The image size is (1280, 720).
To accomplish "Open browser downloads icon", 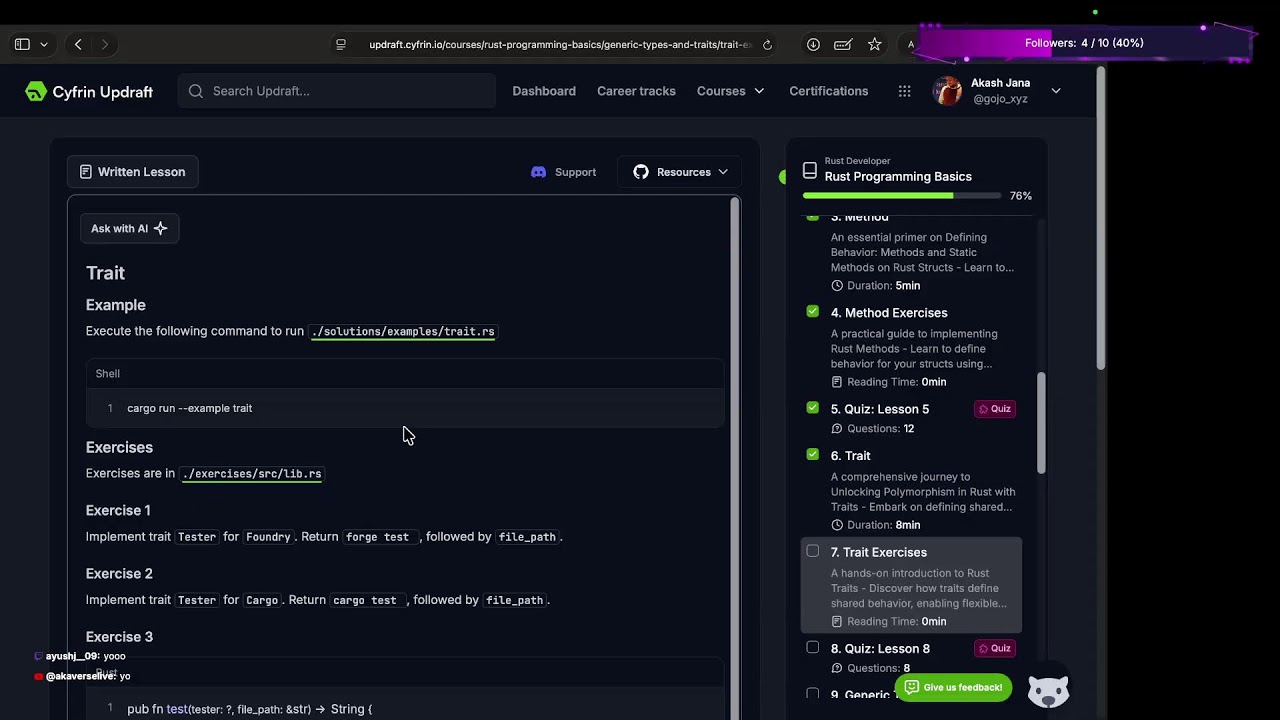I will coord(813,44).
